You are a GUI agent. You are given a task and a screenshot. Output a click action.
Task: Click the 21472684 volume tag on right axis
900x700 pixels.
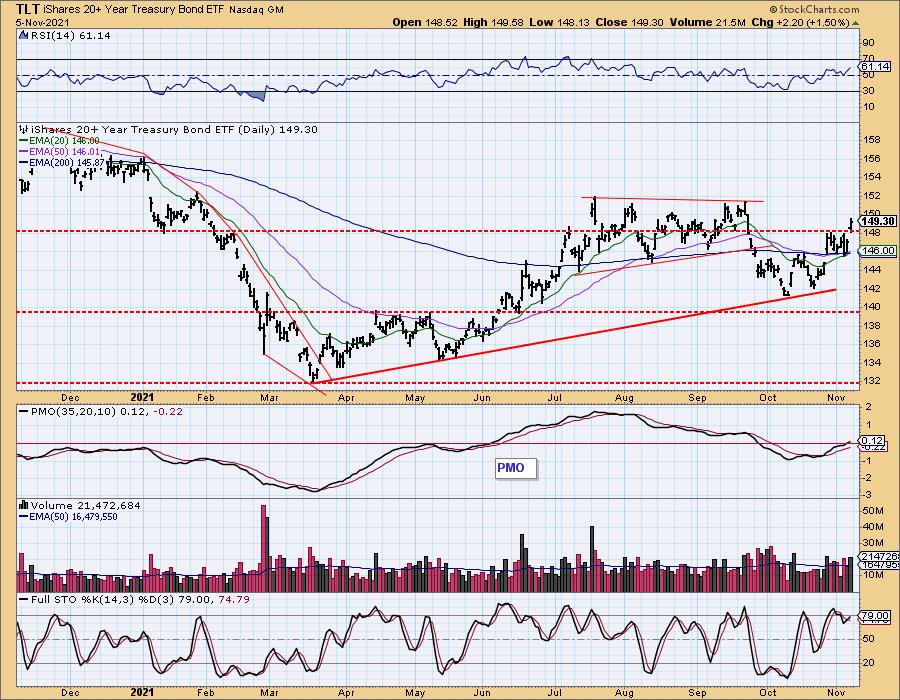coord(880,557)
